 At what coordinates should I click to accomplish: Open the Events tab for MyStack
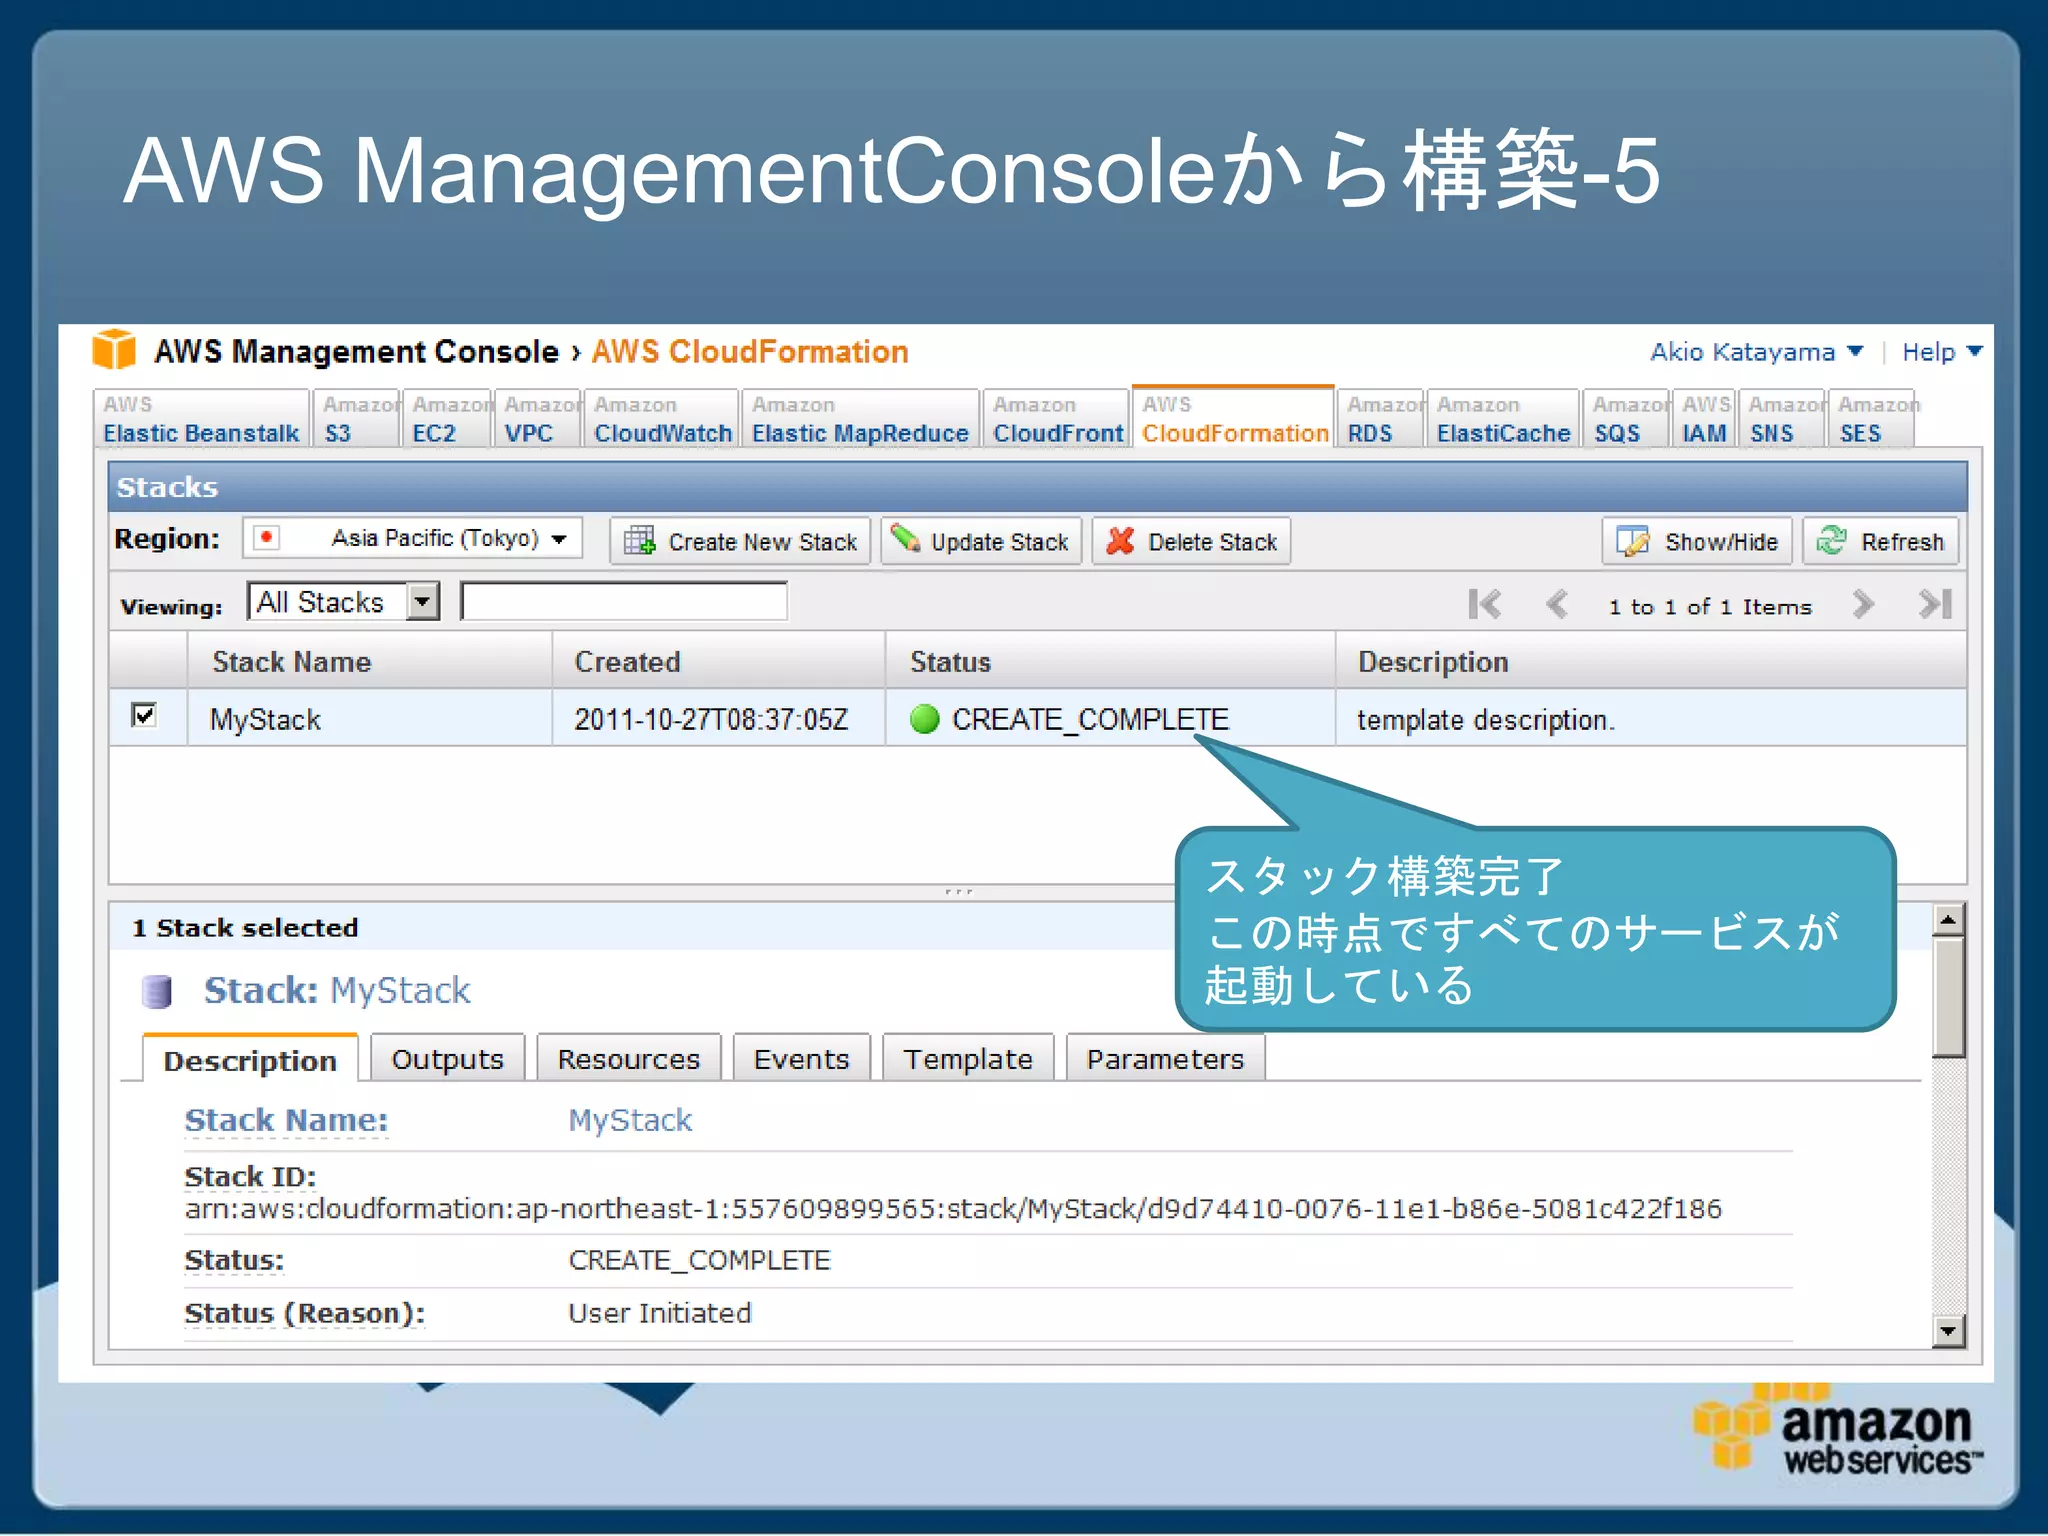pos(801,1058)
